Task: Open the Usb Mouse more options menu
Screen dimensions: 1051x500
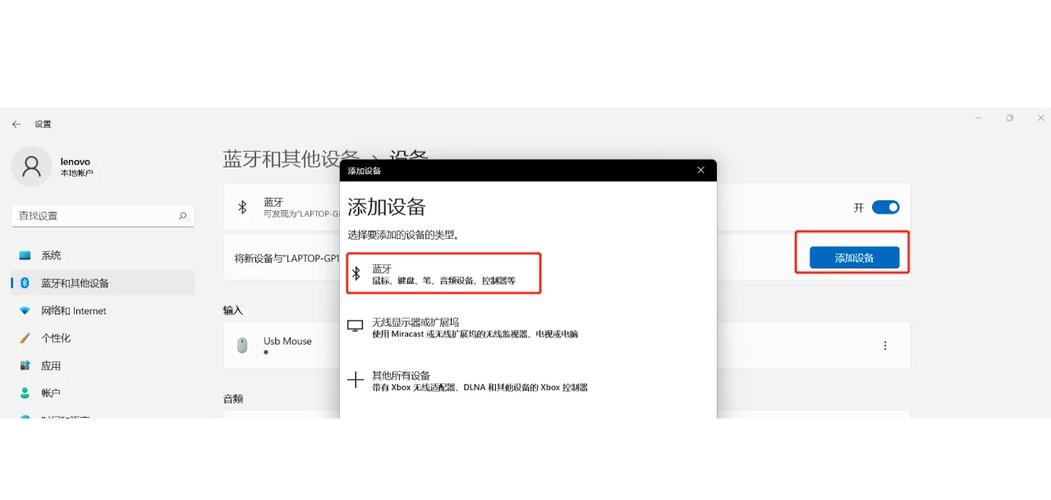Action: (x=885, y=346)
